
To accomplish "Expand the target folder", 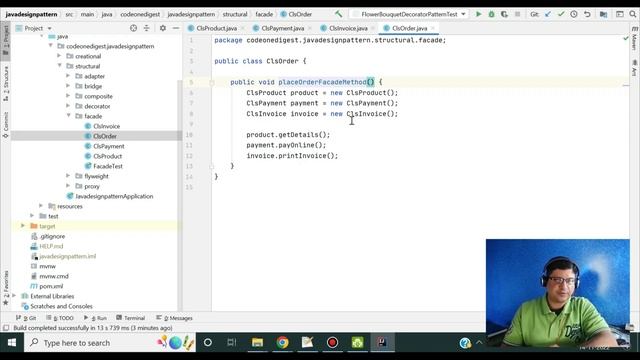I will click(x=23, y=226).
